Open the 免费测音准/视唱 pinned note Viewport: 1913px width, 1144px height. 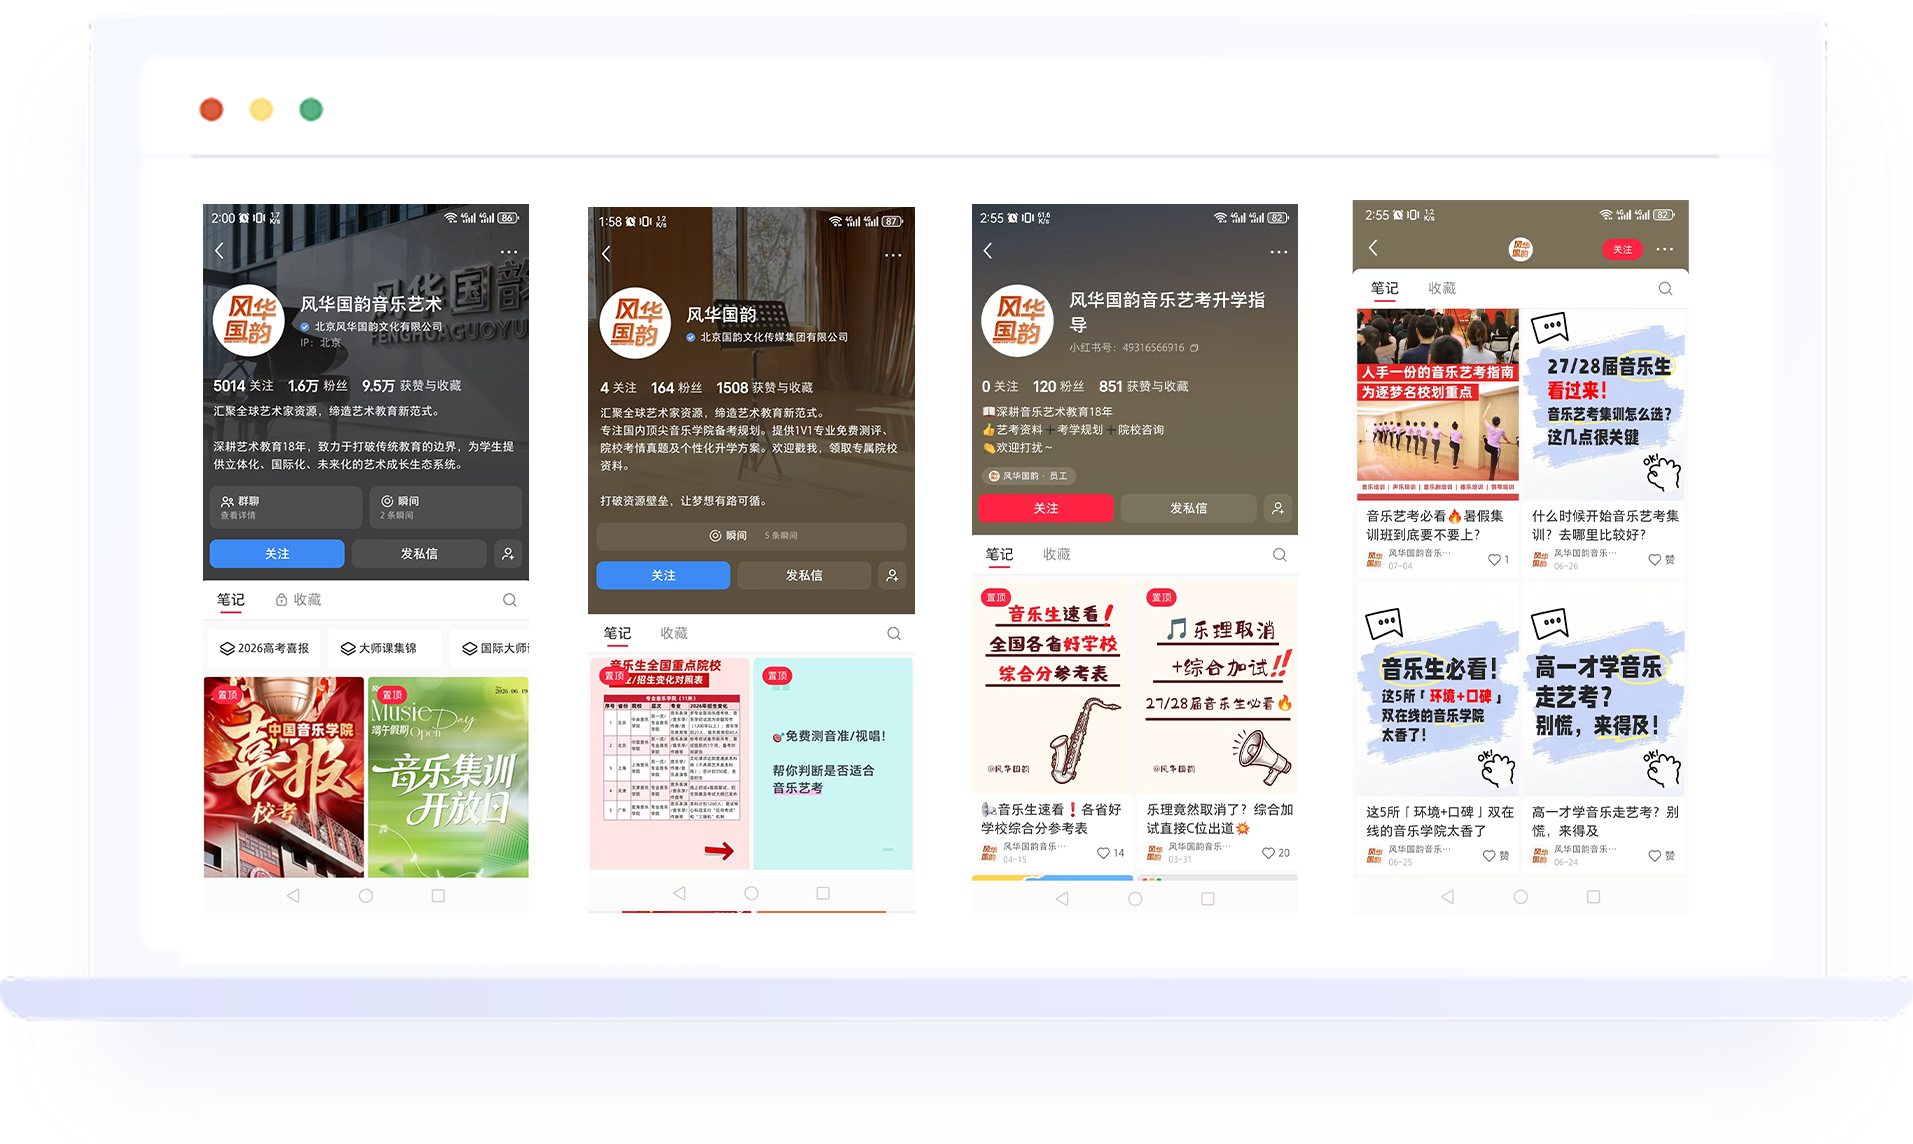pos(833,763)
